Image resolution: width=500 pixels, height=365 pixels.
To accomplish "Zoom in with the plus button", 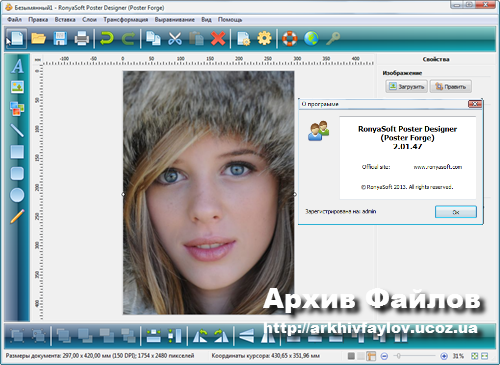I will [444, 356].
